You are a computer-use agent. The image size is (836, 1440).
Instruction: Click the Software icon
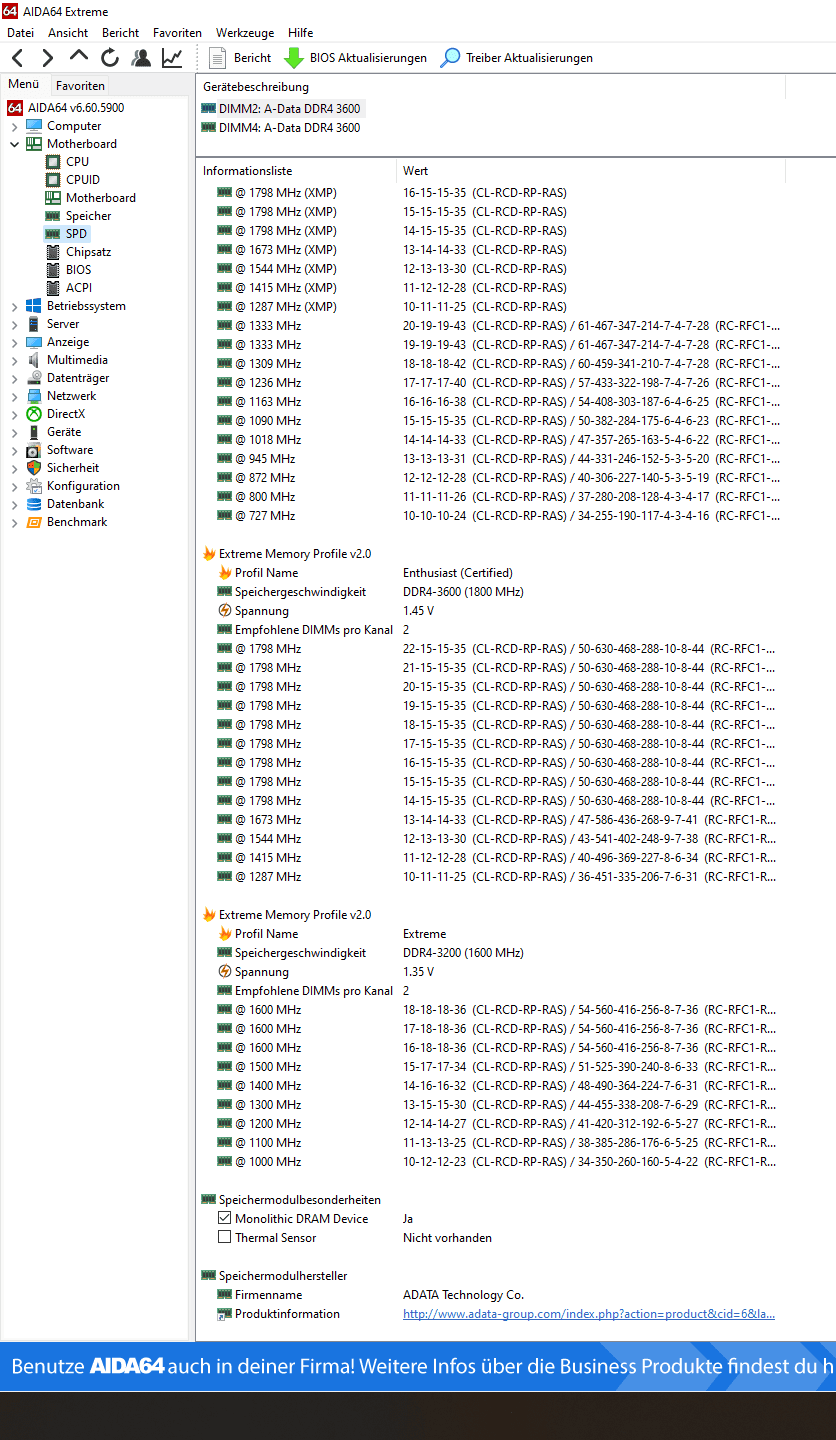pos(34,450)
